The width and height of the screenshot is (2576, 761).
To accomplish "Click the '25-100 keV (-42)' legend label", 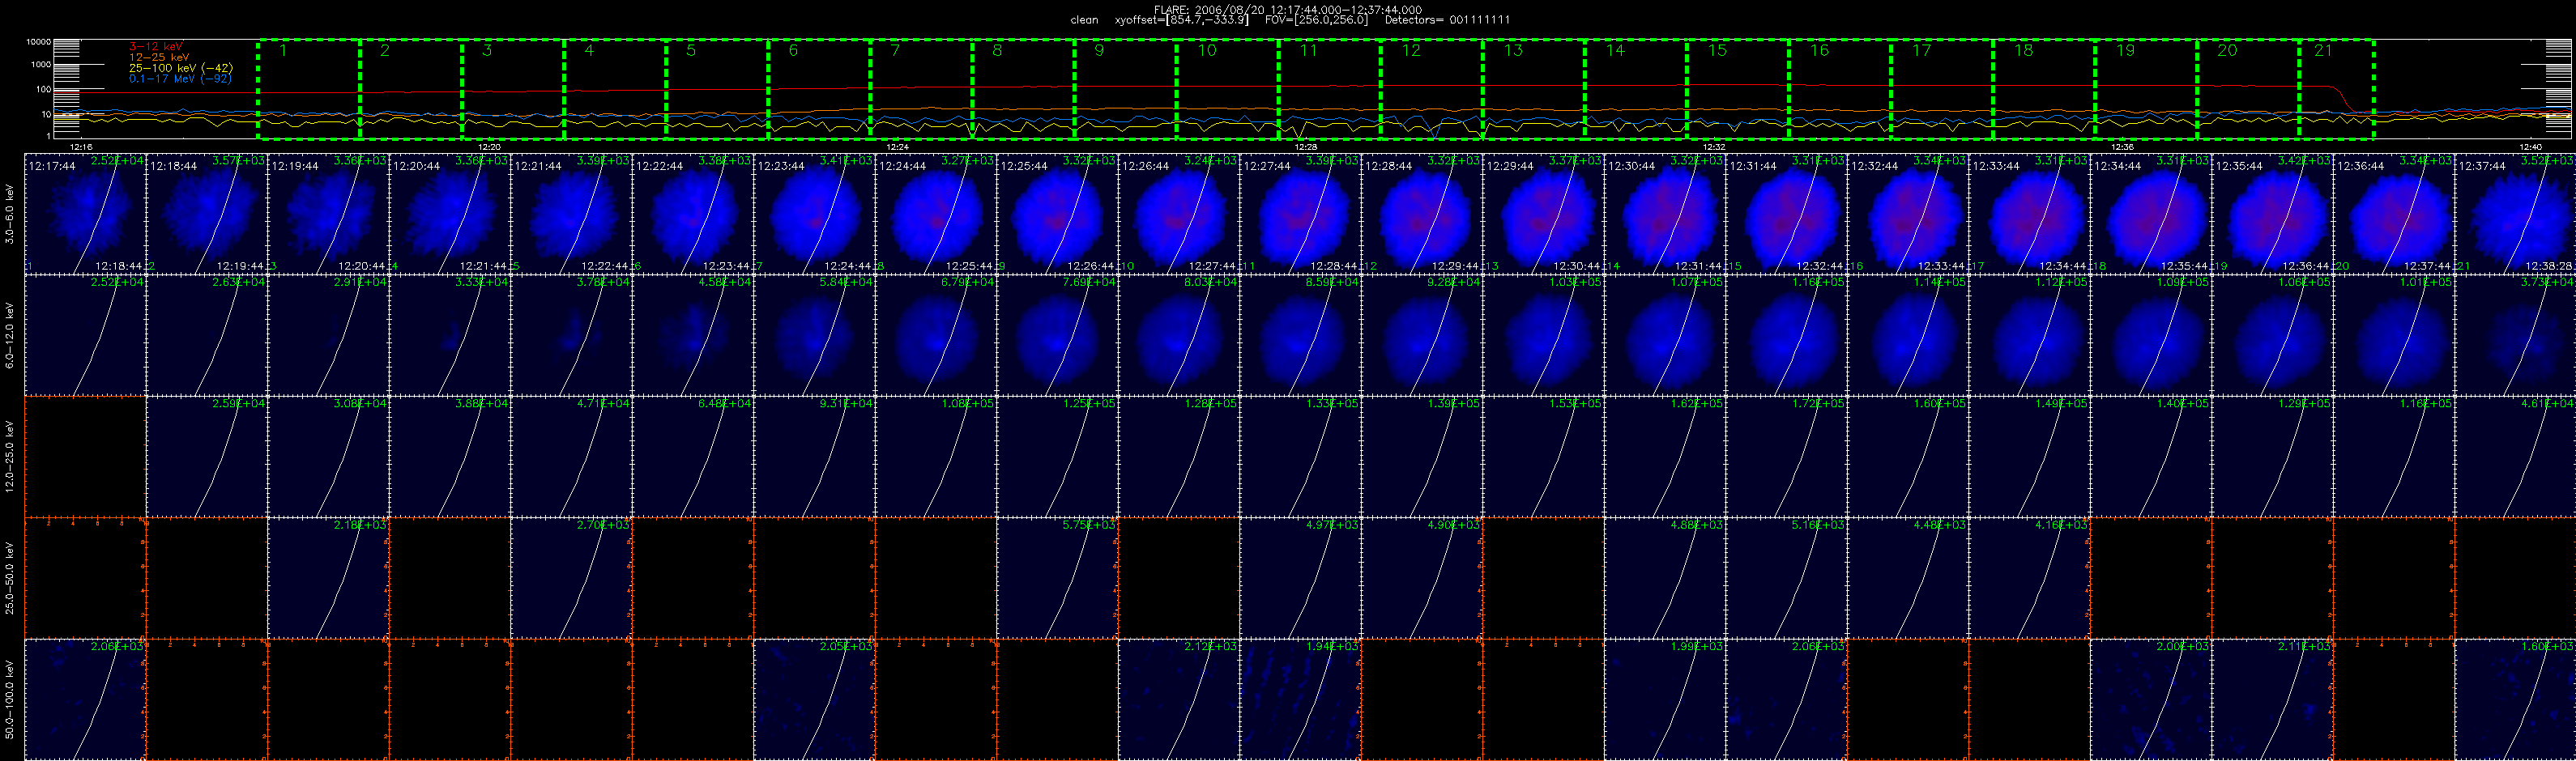I will click(x=181, y=68).
